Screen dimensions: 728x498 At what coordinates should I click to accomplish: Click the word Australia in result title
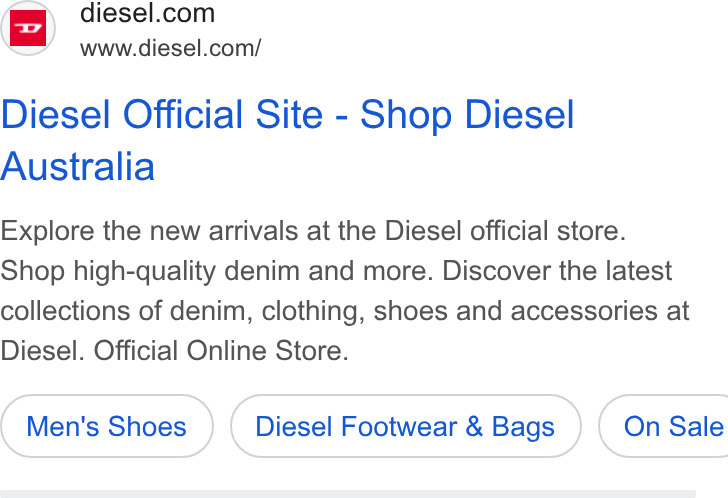coord(77,166)
